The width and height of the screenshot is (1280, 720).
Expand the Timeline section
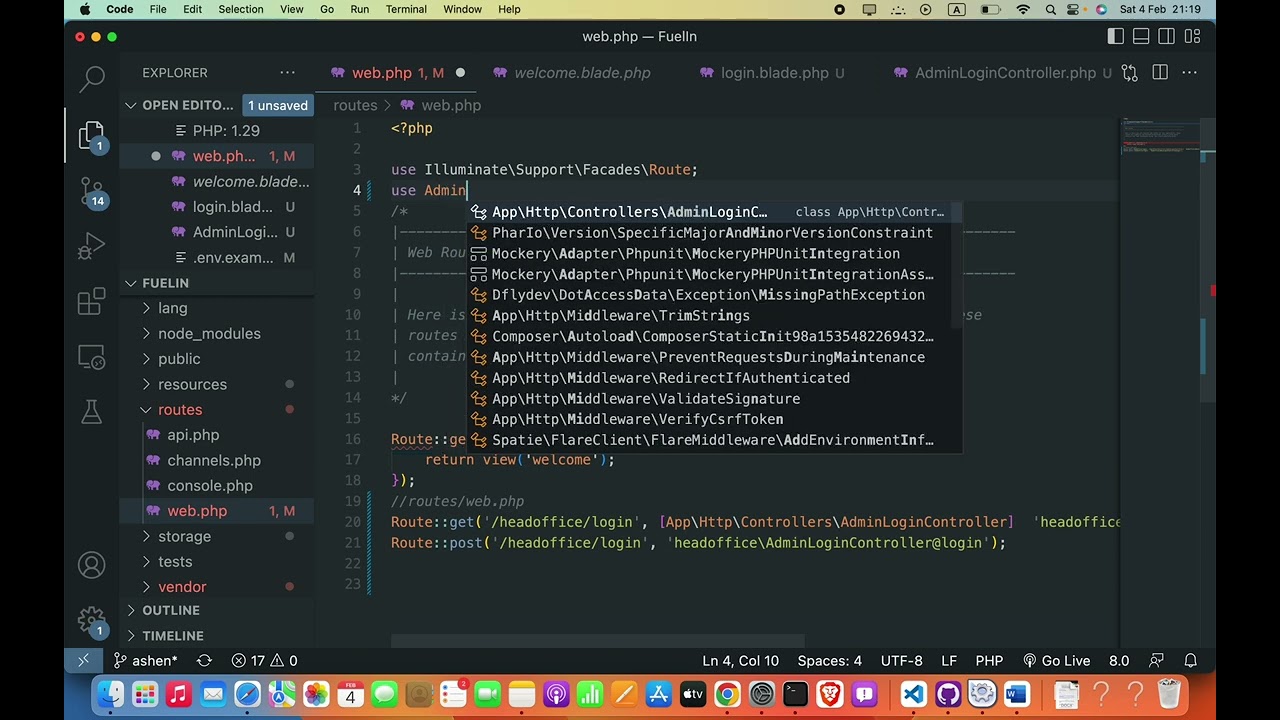(173, 636)
